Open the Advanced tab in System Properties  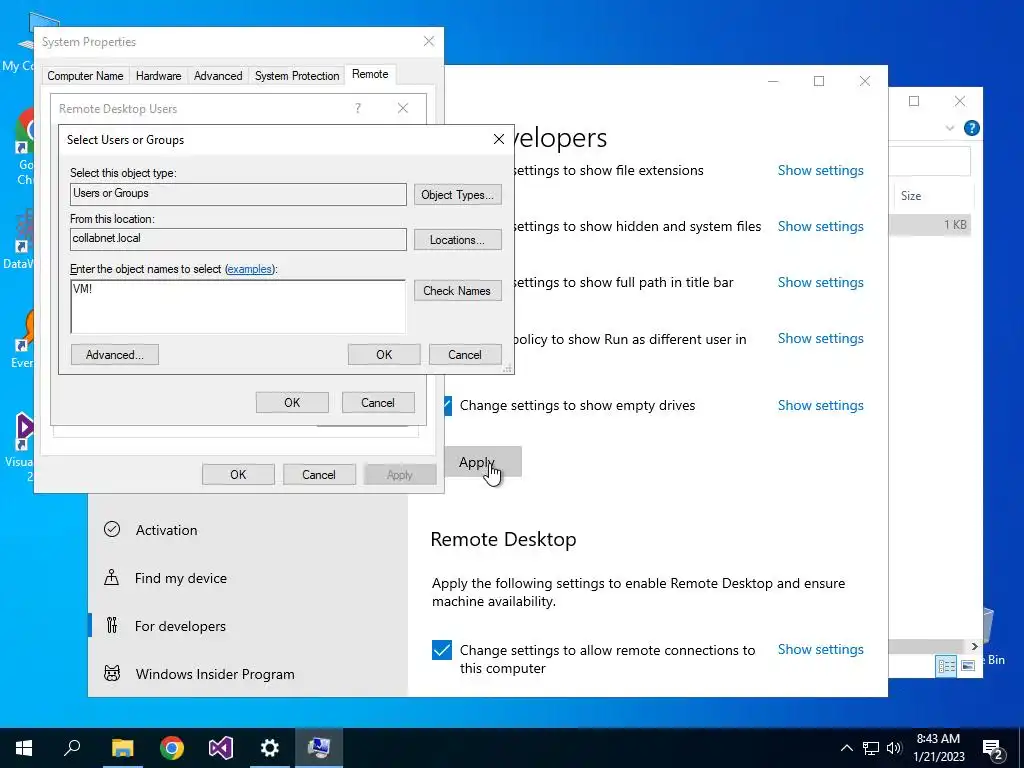point(218,76)
